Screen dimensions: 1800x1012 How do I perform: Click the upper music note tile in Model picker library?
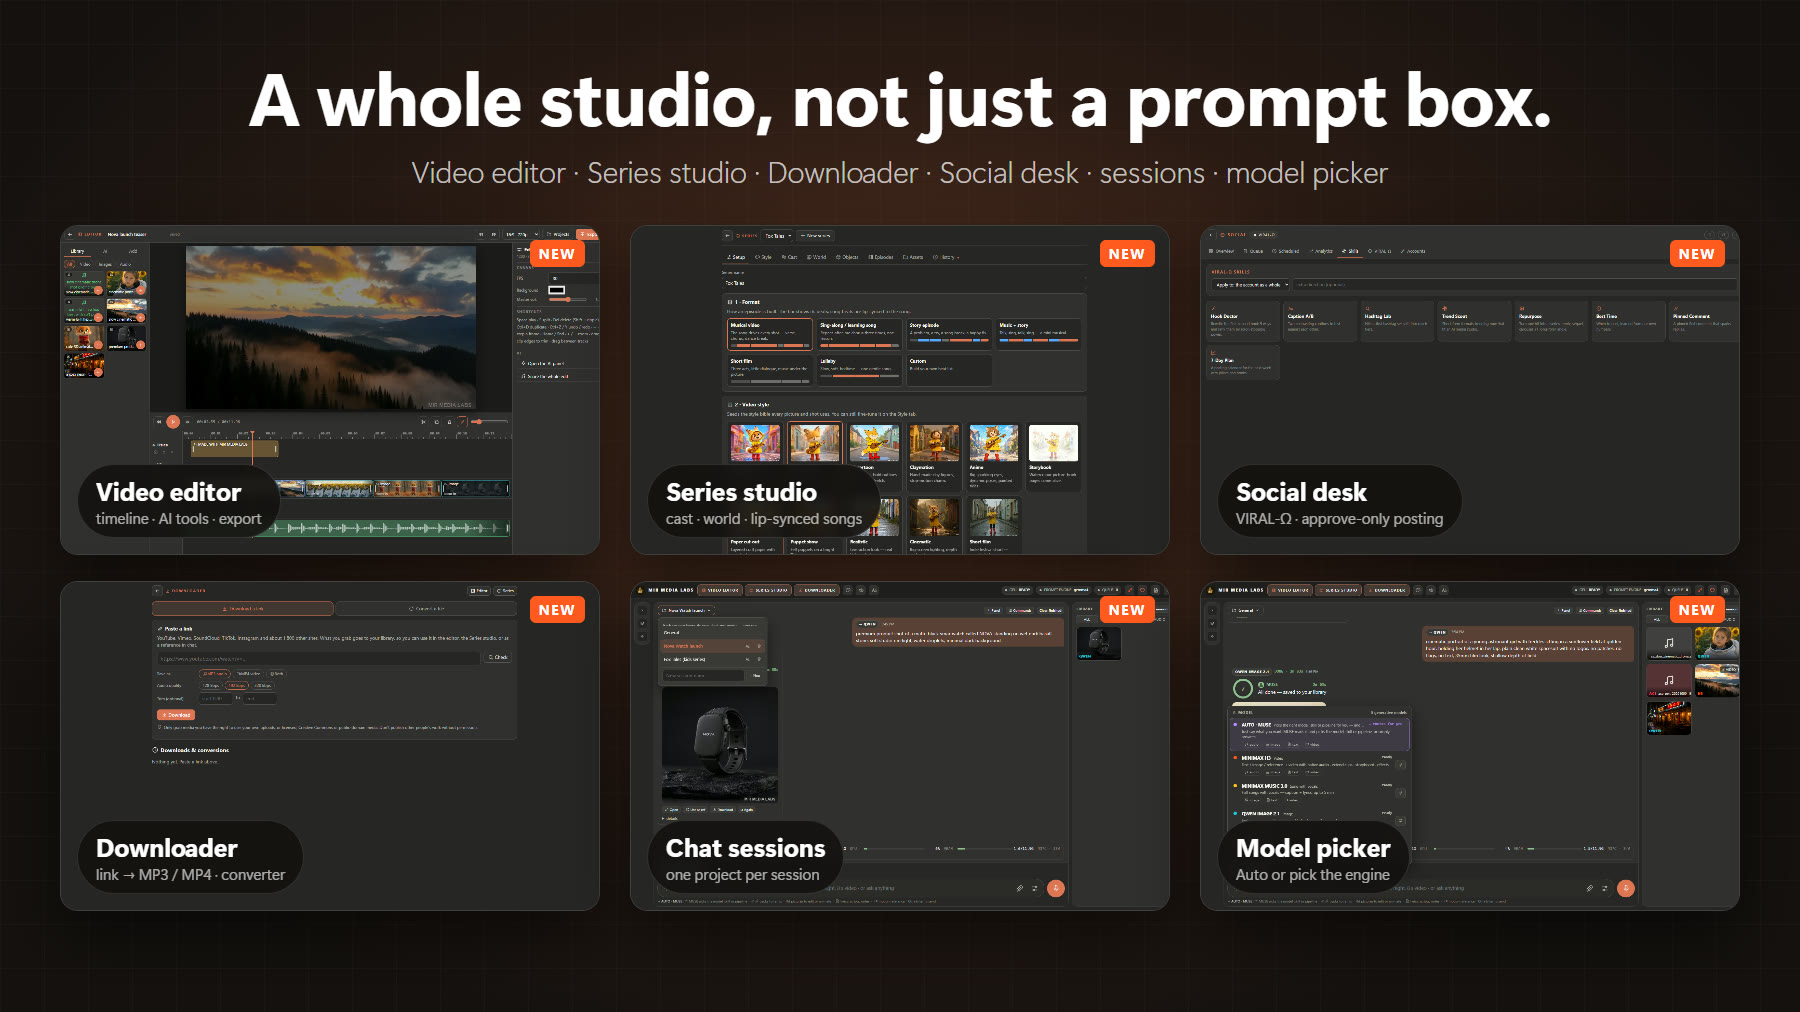[x=1669, y=643]
